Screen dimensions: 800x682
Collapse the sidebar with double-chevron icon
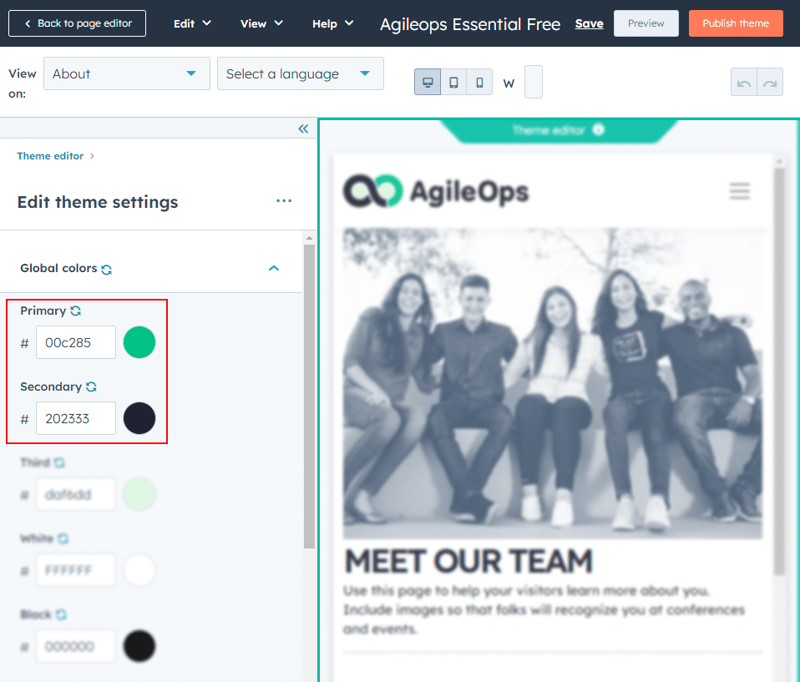[x=304, y=129]
